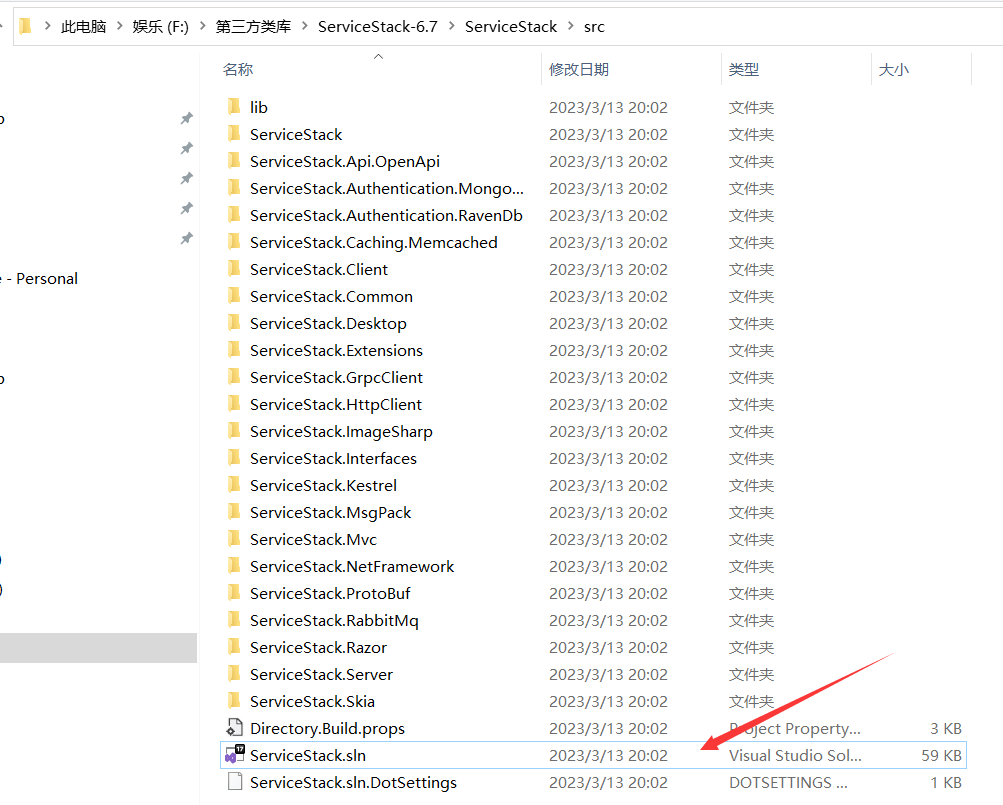
Task: Expand the chevron after 此电脑 in path
Action: pyautogui.click(x=120, y=26)
